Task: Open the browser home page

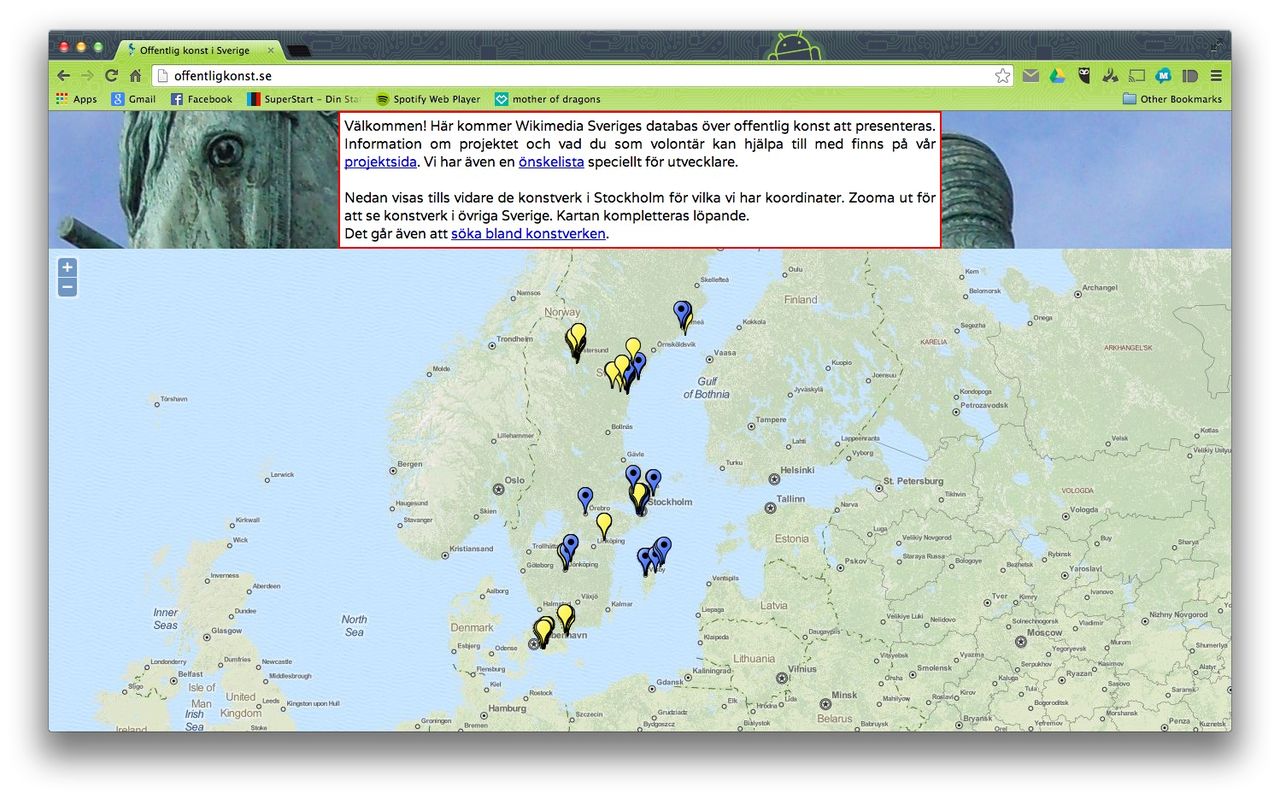Action: click(136, 75)
